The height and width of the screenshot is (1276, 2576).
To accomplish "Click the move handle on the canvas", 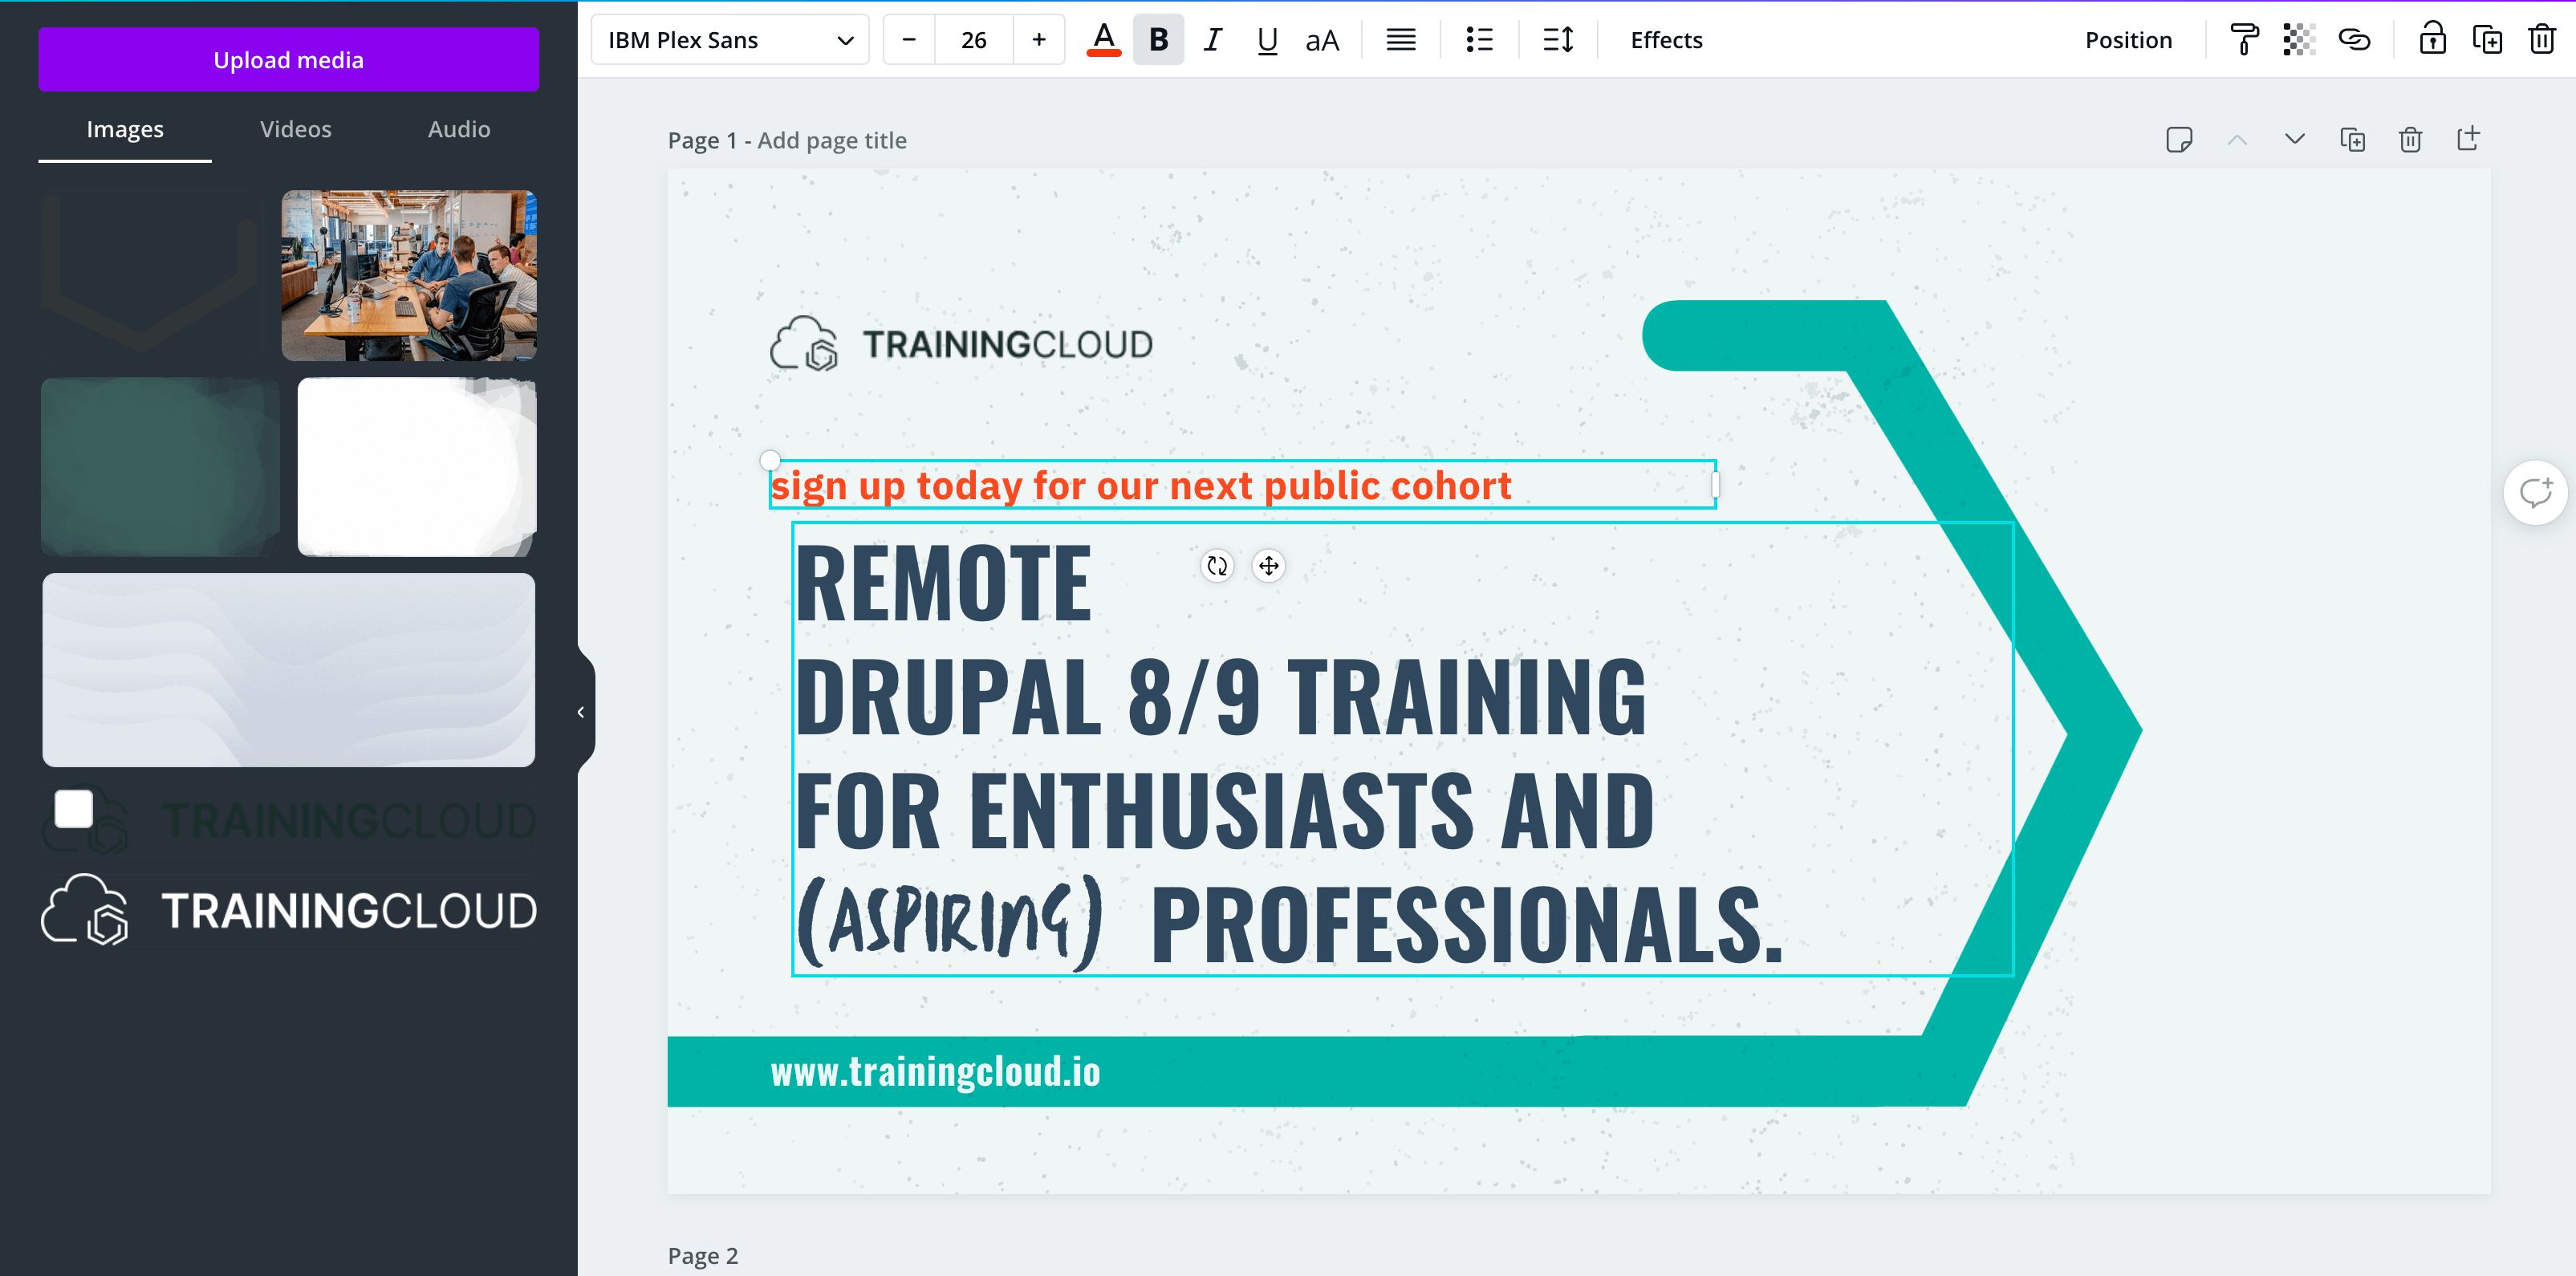I will (x=1268, y=566).
